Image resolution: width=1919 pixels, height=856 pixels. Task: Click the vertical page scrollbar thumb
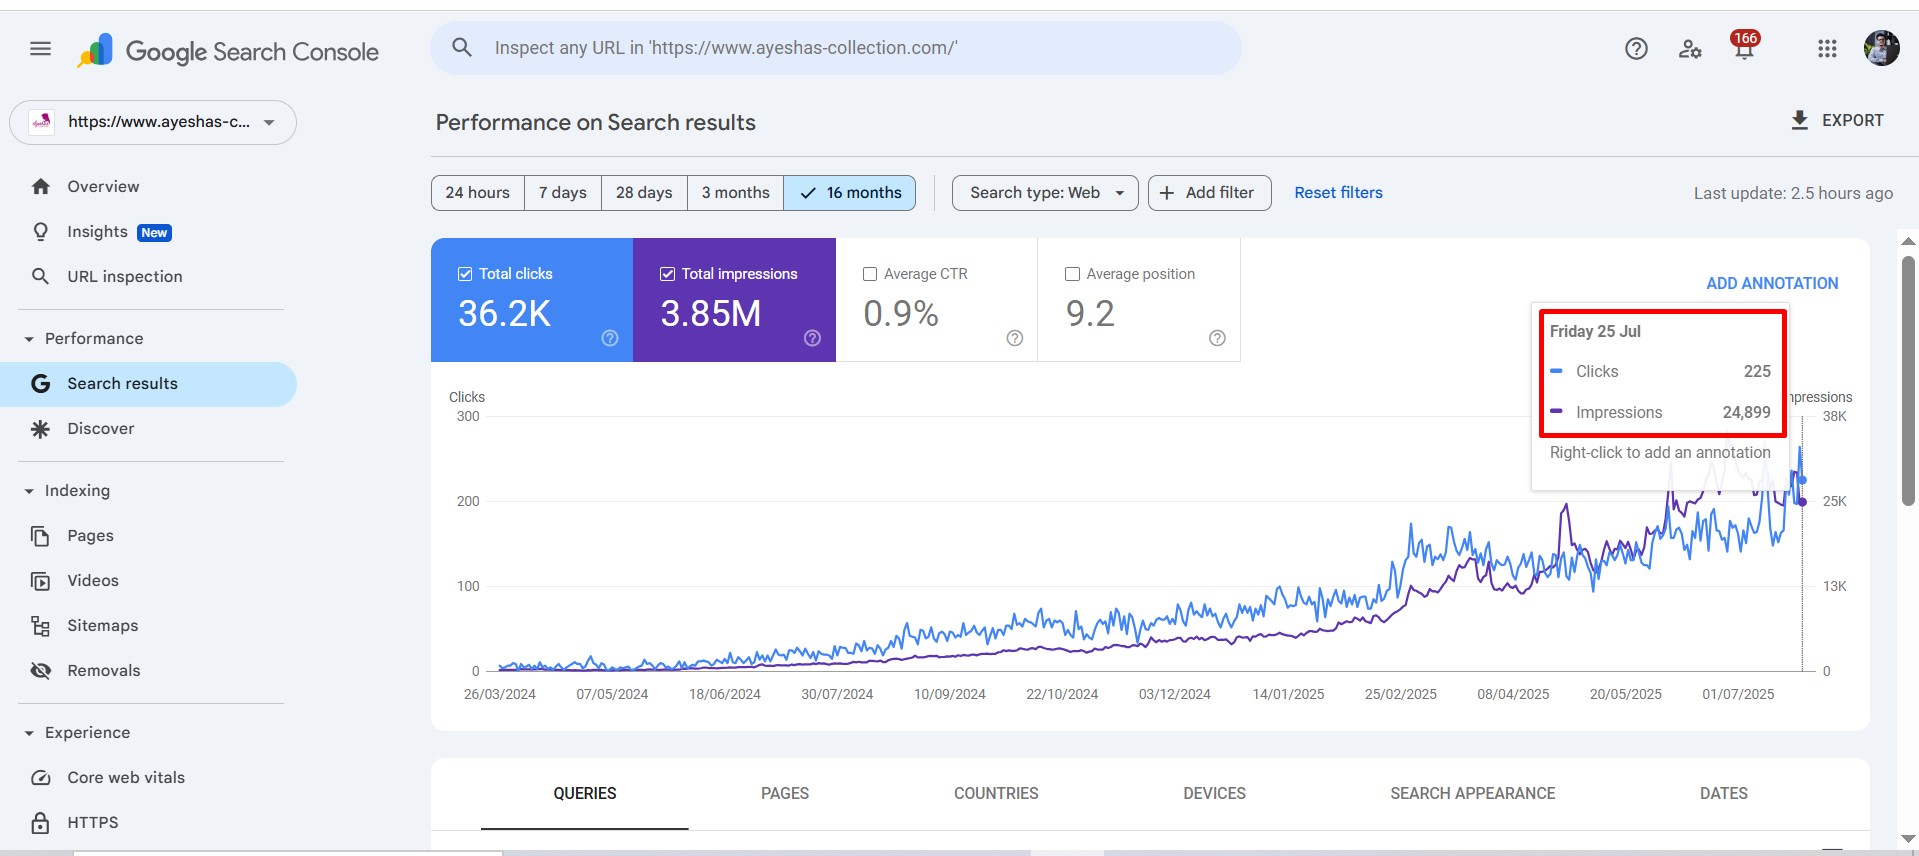click(x=1908, y=382)
